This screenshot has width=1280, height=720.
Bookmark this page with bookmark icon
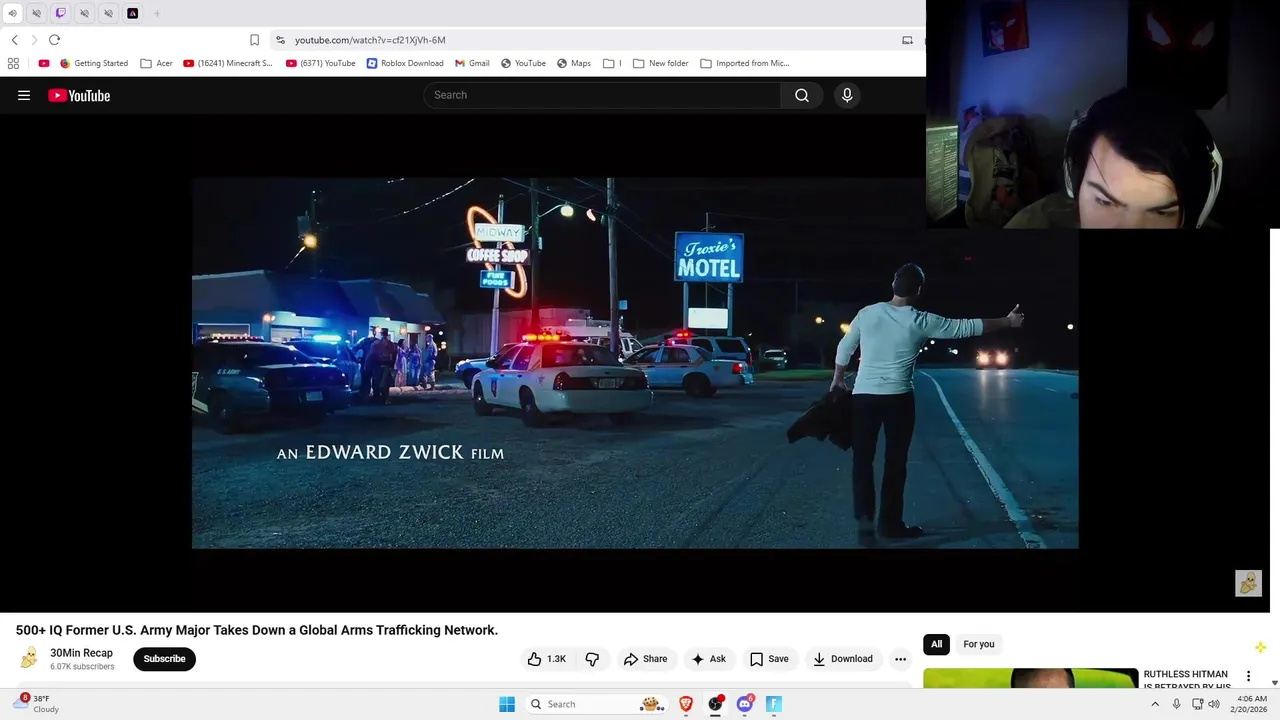tap(254, 40)
